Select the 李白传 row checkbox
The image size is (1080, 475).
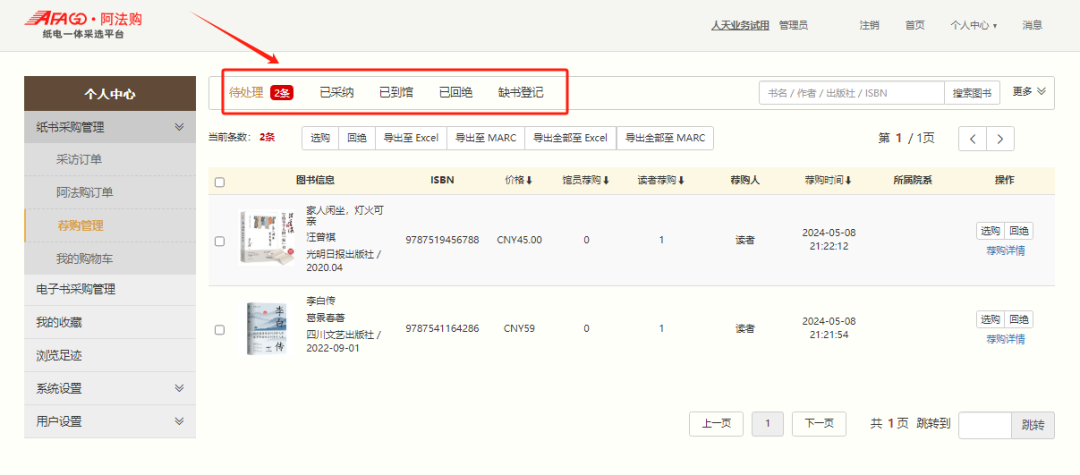[x=220, y=329]
